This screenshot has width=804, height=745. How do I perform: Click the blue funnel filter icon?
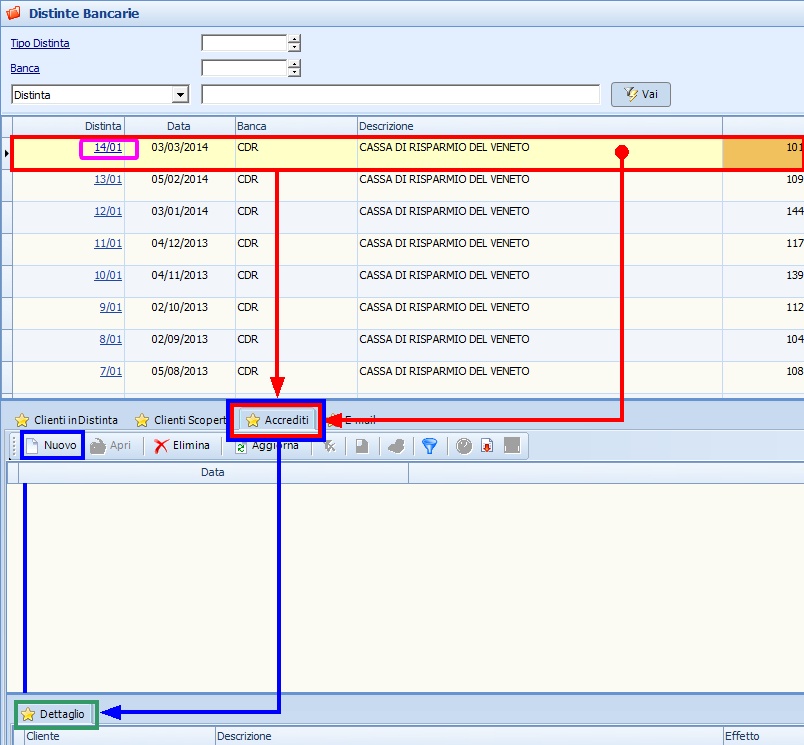point(429,446)
